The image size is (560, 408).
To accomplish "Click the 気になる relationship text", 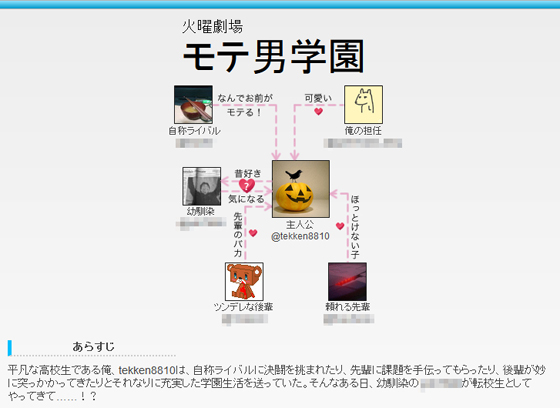I will pyautogui.click(x=246, y=199).
